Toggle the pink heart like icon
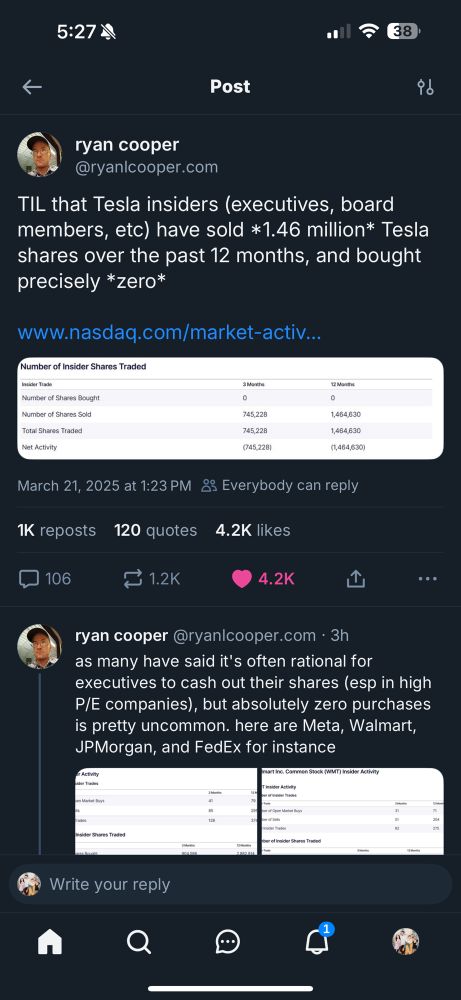 click(x=242, y=578)
